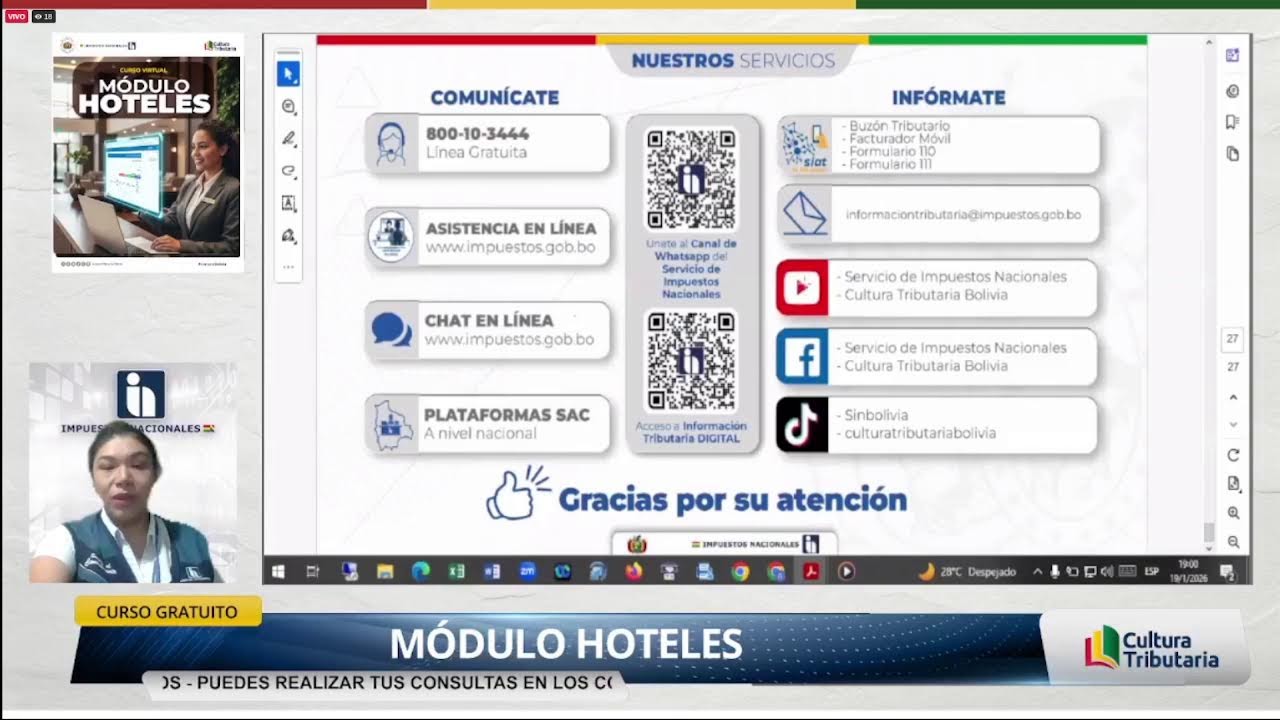The width and height of the screenshot is (1280, 720).
Task: Open Task View in the taskbar
Action: pos(312,572)
